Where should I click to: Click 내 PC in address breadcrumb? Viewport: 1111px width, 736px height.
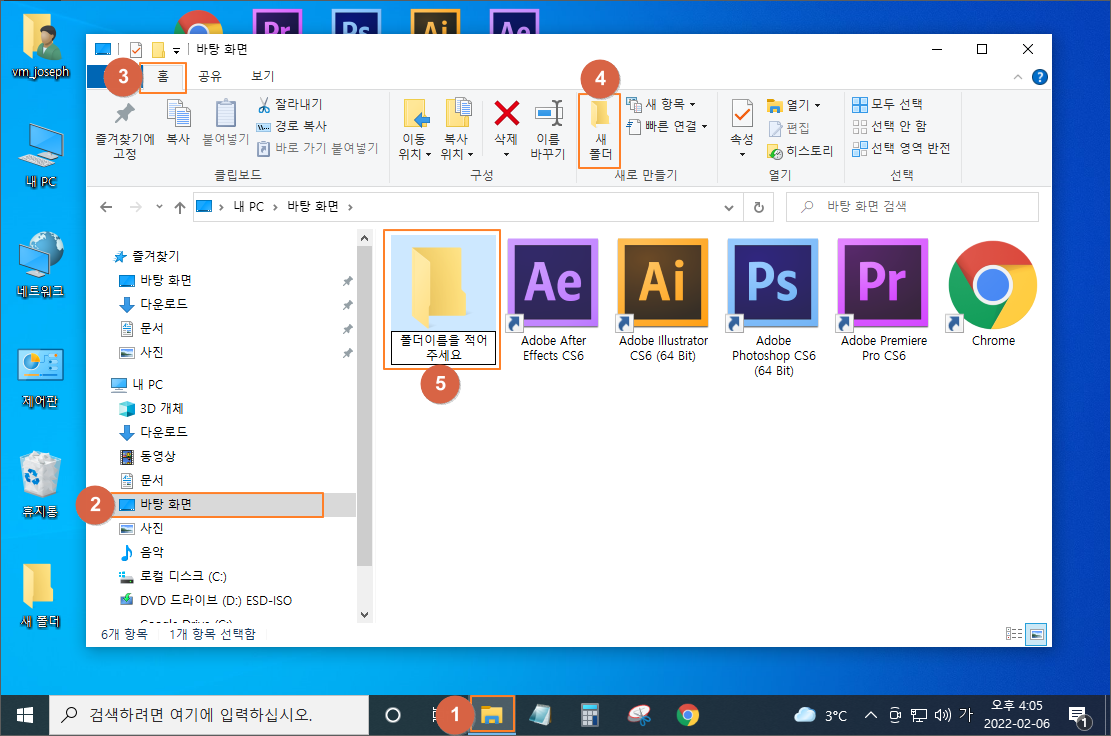(249, 207)
